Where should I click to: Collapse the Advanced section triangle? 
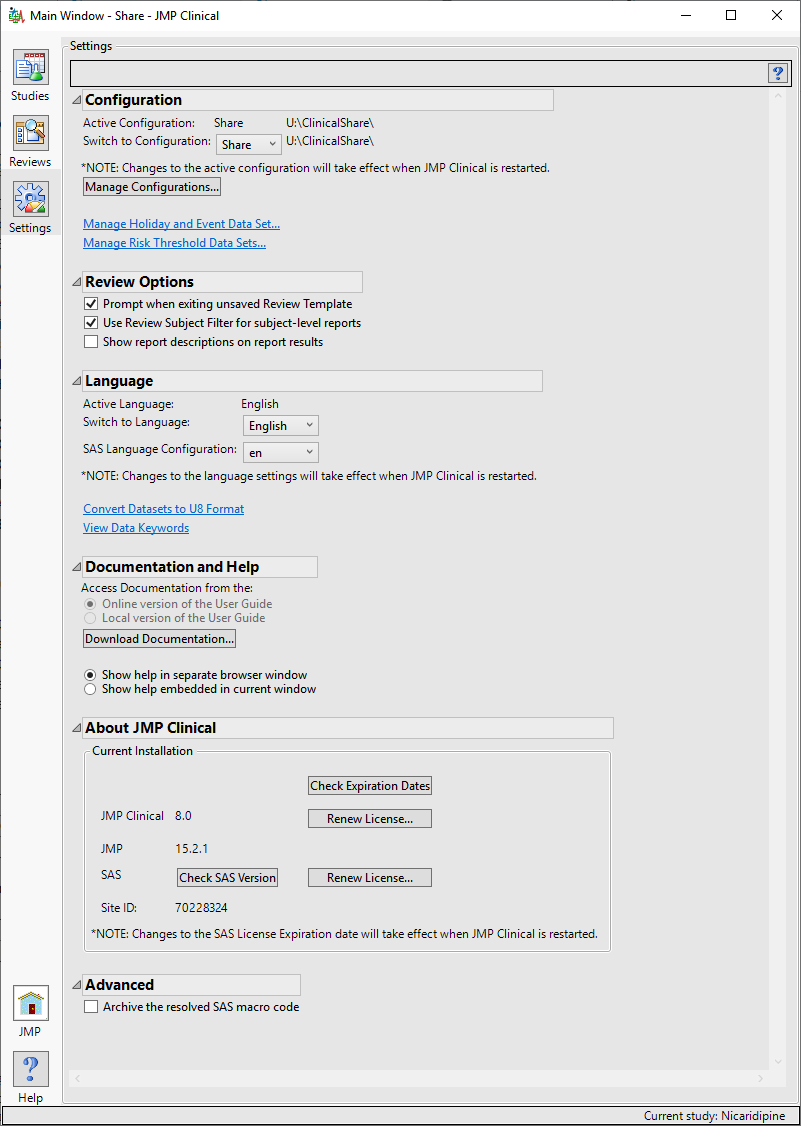pyautogui.click(x=77, y=985)
